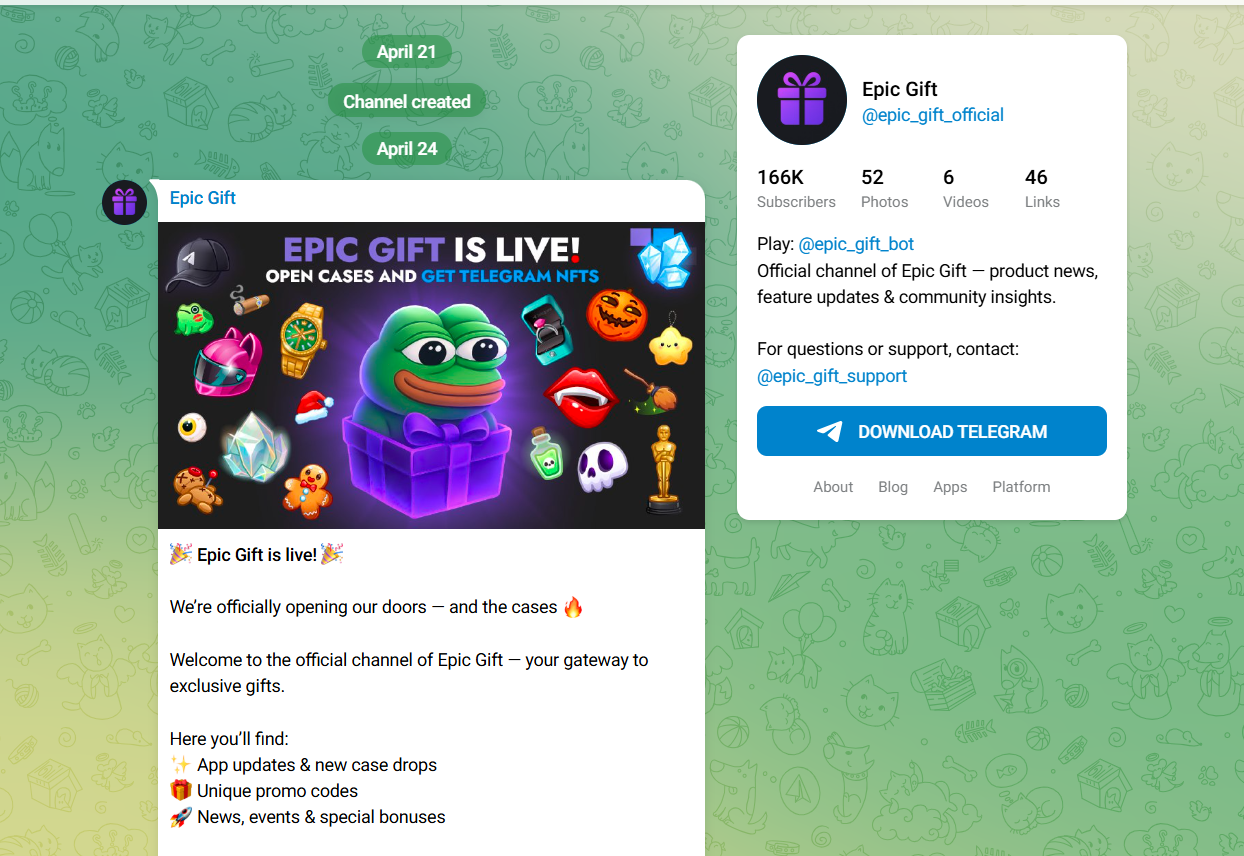Screen dimensions: 1244x856
Task: Click the white skull icon in the banner
Action: (x=602, y=467)
